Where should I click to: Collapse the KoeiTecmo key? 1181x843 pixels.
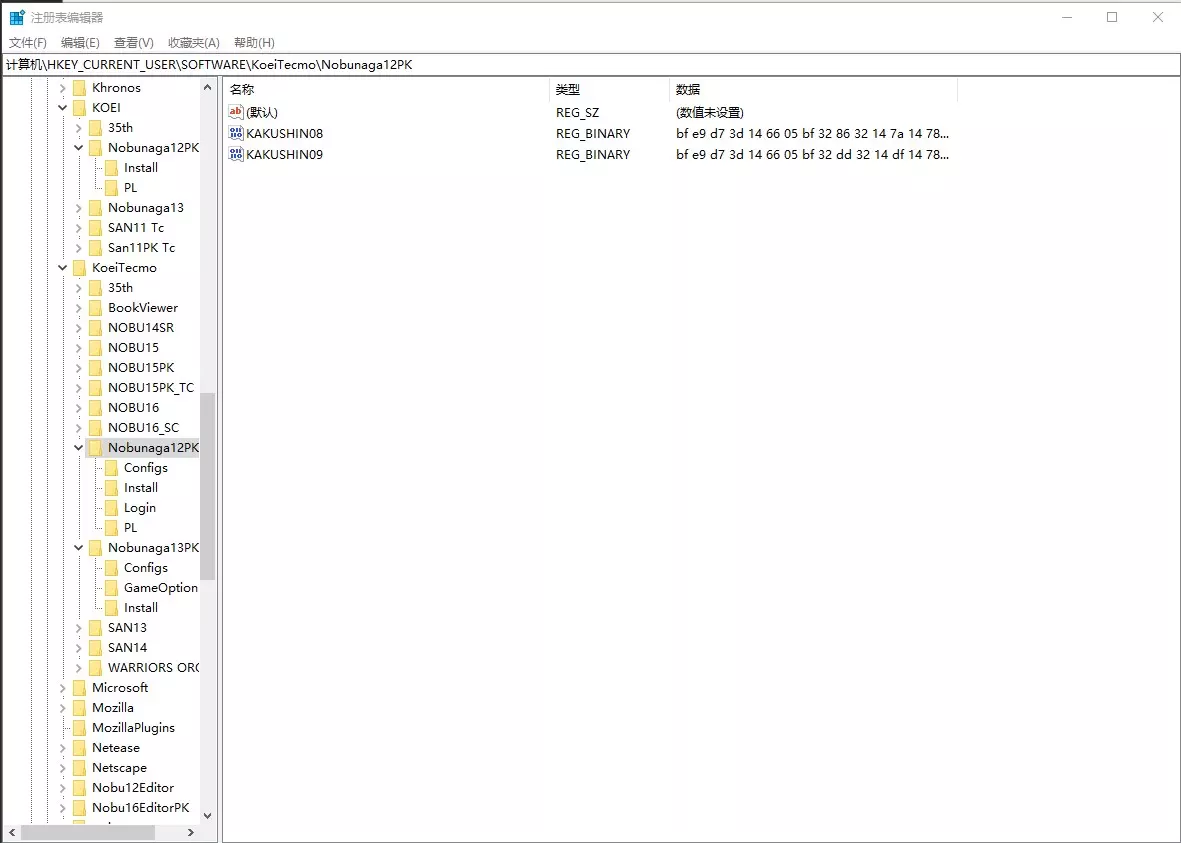click(x=63, y=267)
